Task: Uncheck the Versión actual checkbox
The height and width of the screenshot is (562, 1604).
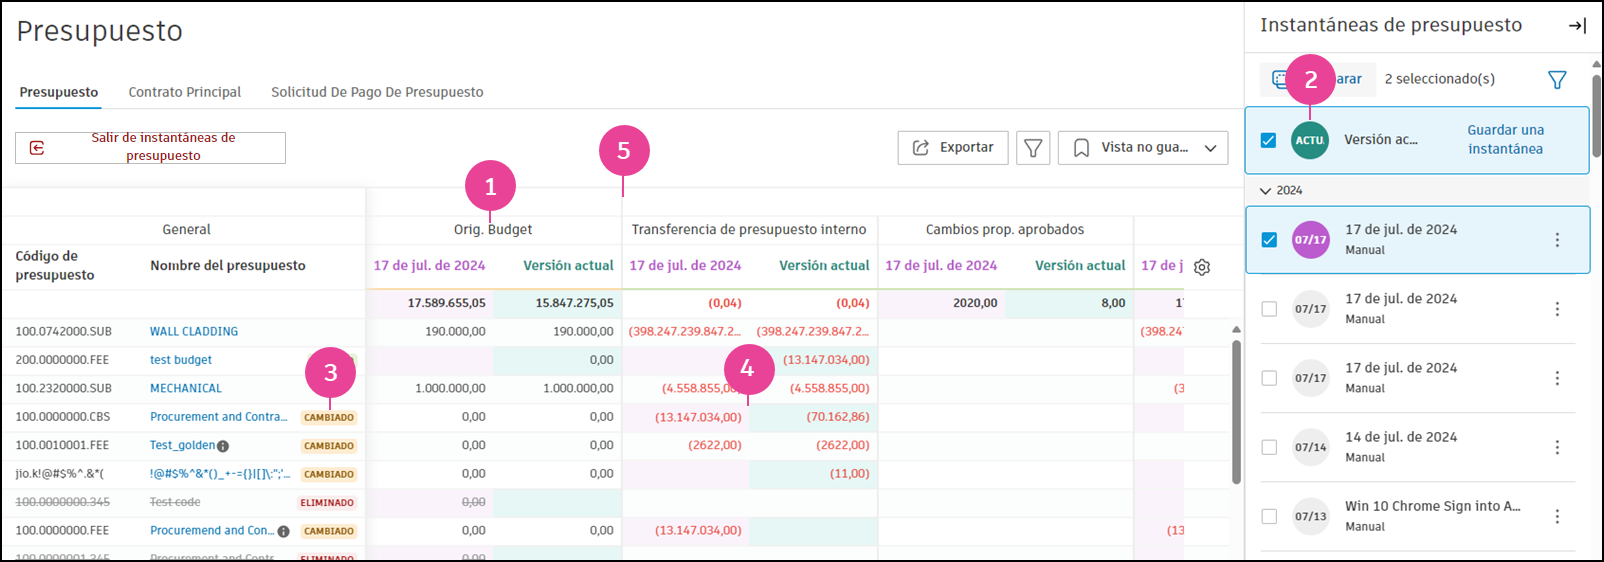Action: pyautogui.click(x=1268, y=141)
